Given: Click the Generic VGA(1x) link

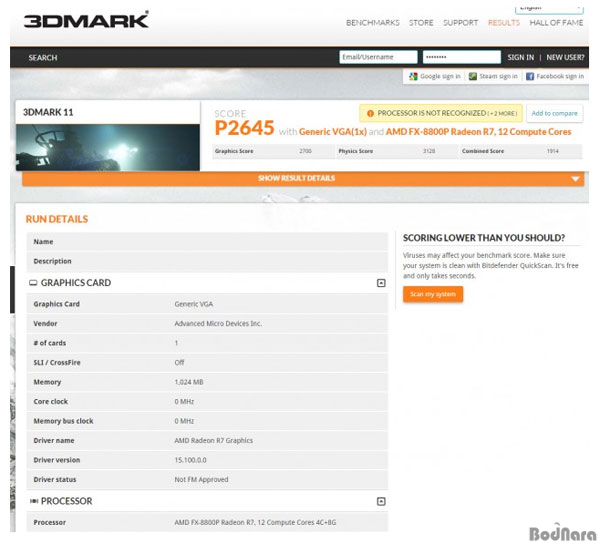Looking at the screenshot, I should click(x=333, y=132).
